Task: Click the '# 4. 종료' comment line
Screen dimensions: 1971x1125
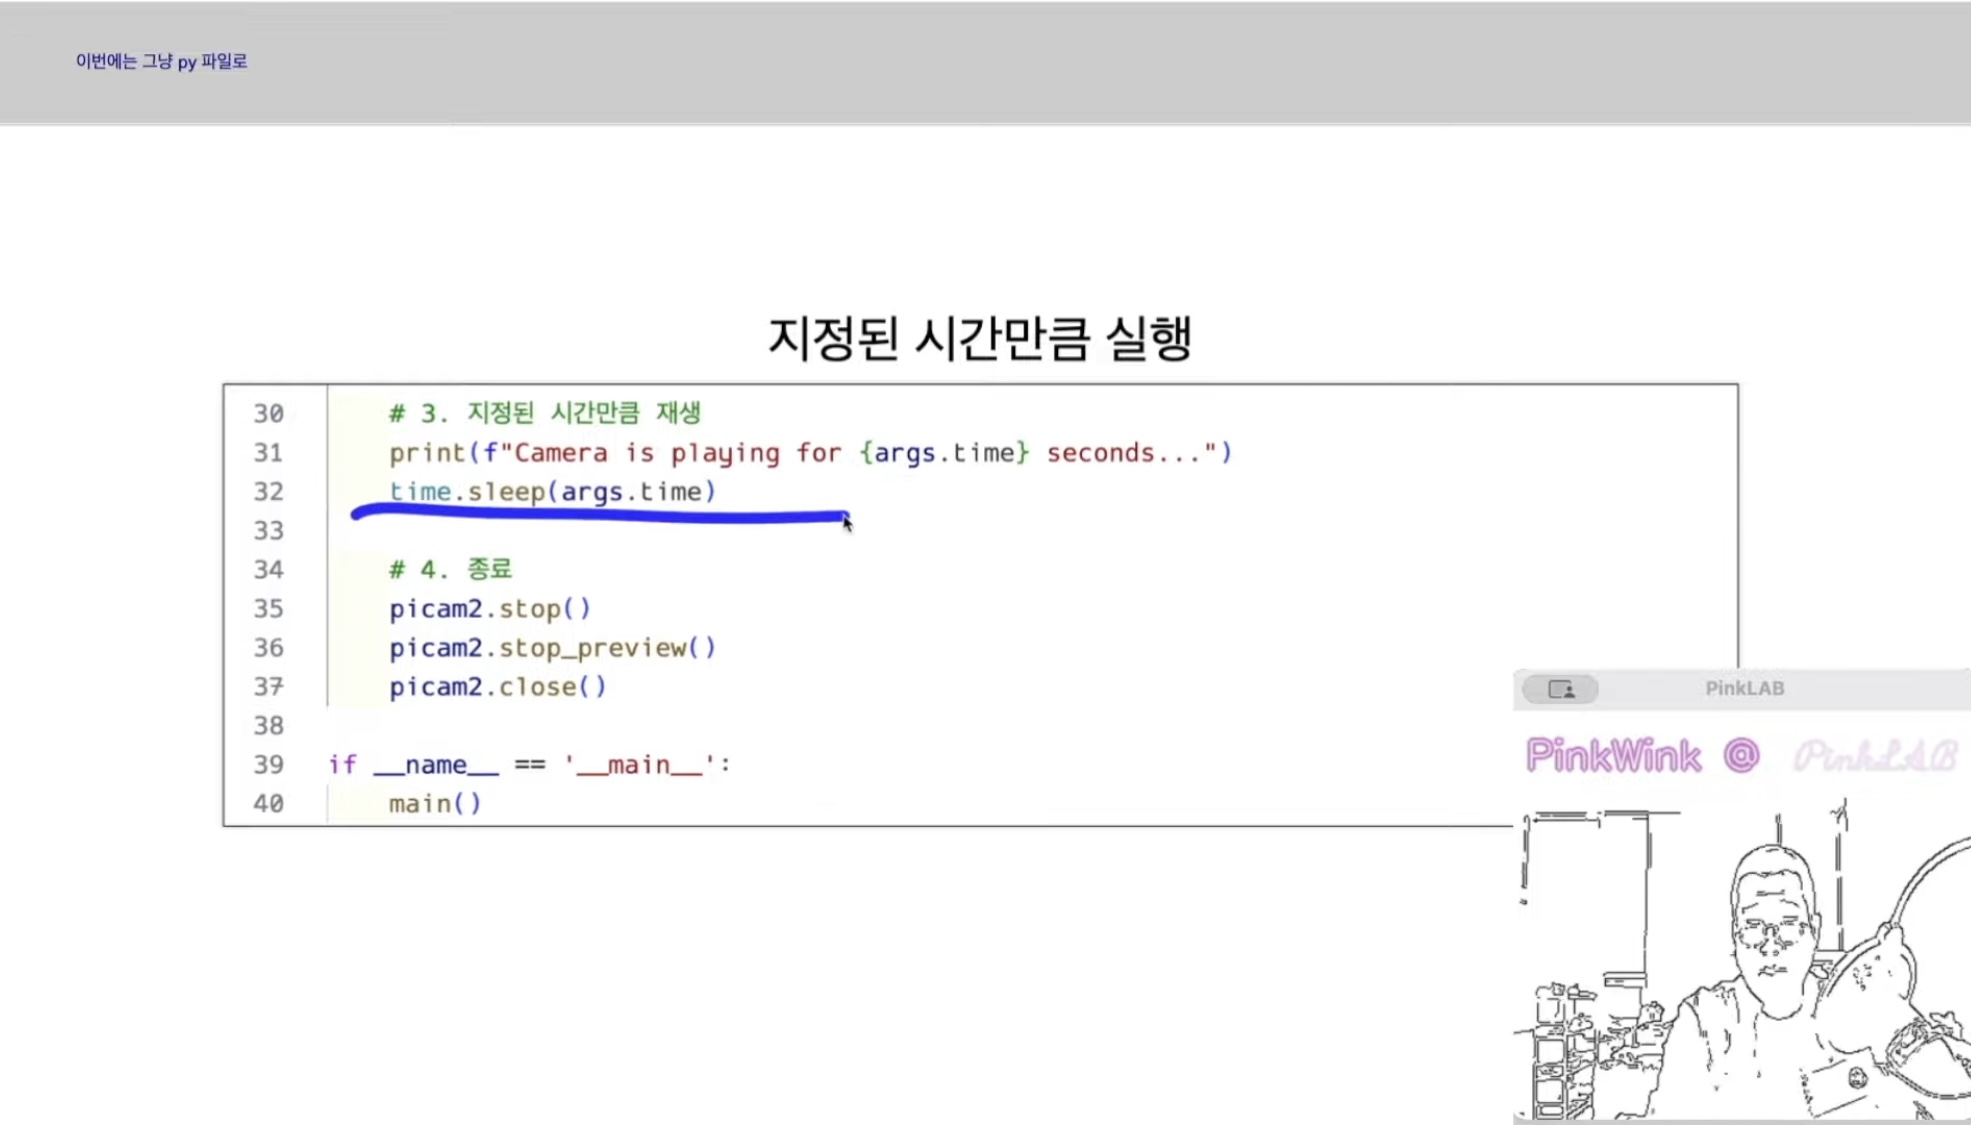Action: [x=450, y=569]
